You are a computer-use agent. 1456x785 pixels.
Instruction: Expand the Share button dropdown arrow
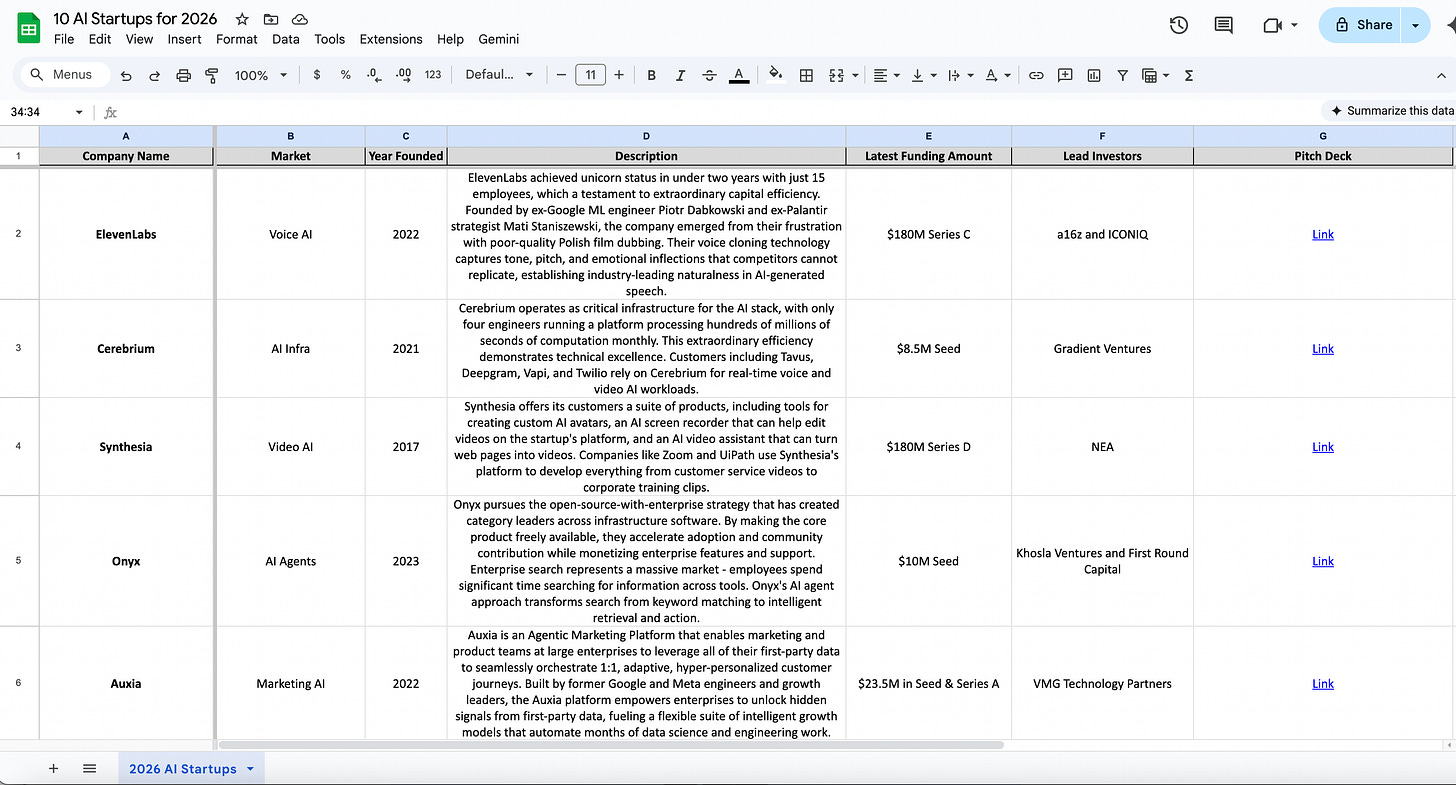coord(1415,25)
